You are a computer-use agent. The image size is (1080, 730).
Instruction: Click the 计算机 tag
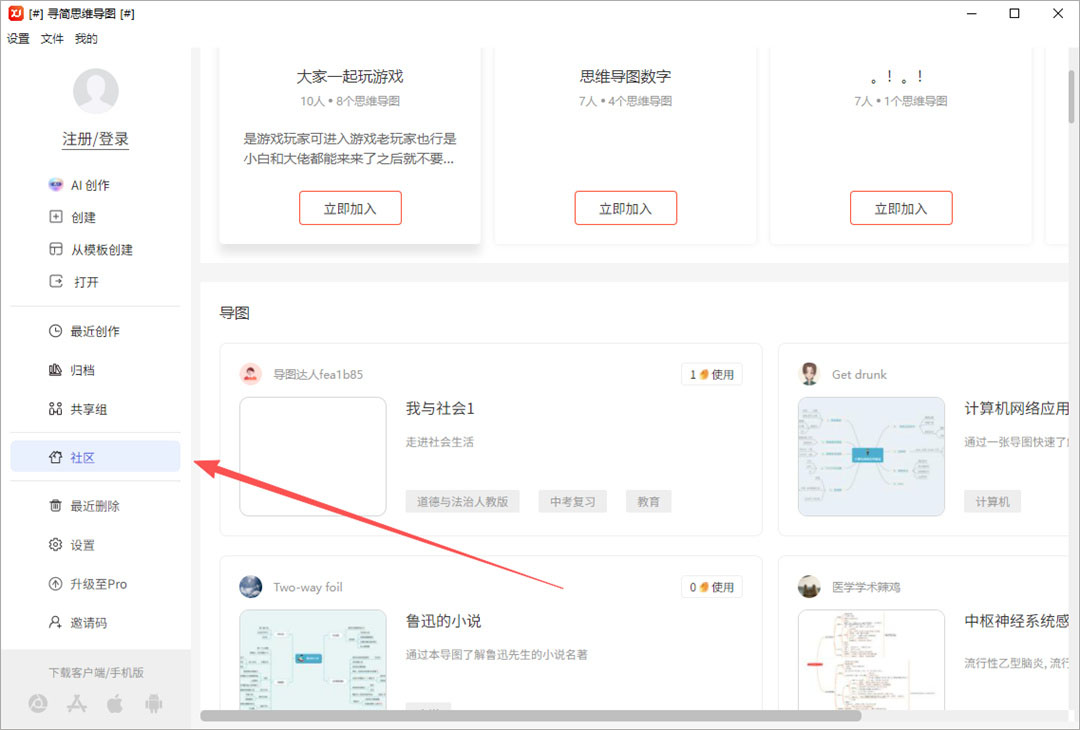pyautogui.click(x=993, y=501)
